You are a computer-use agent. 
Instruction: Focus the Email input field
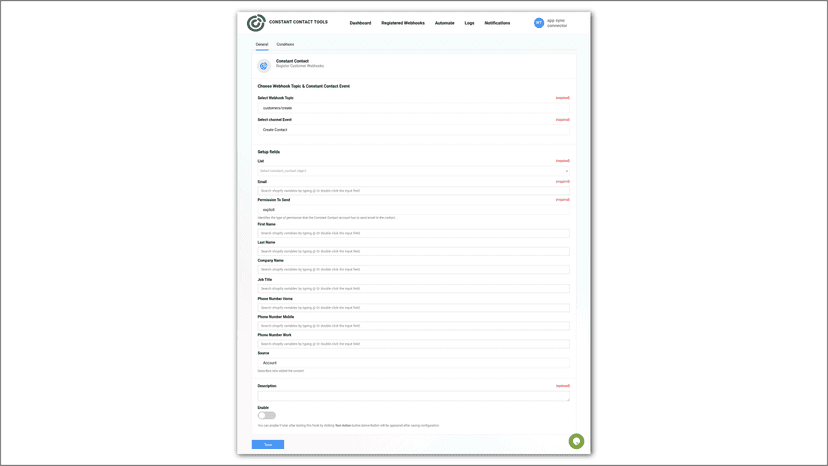413,191
